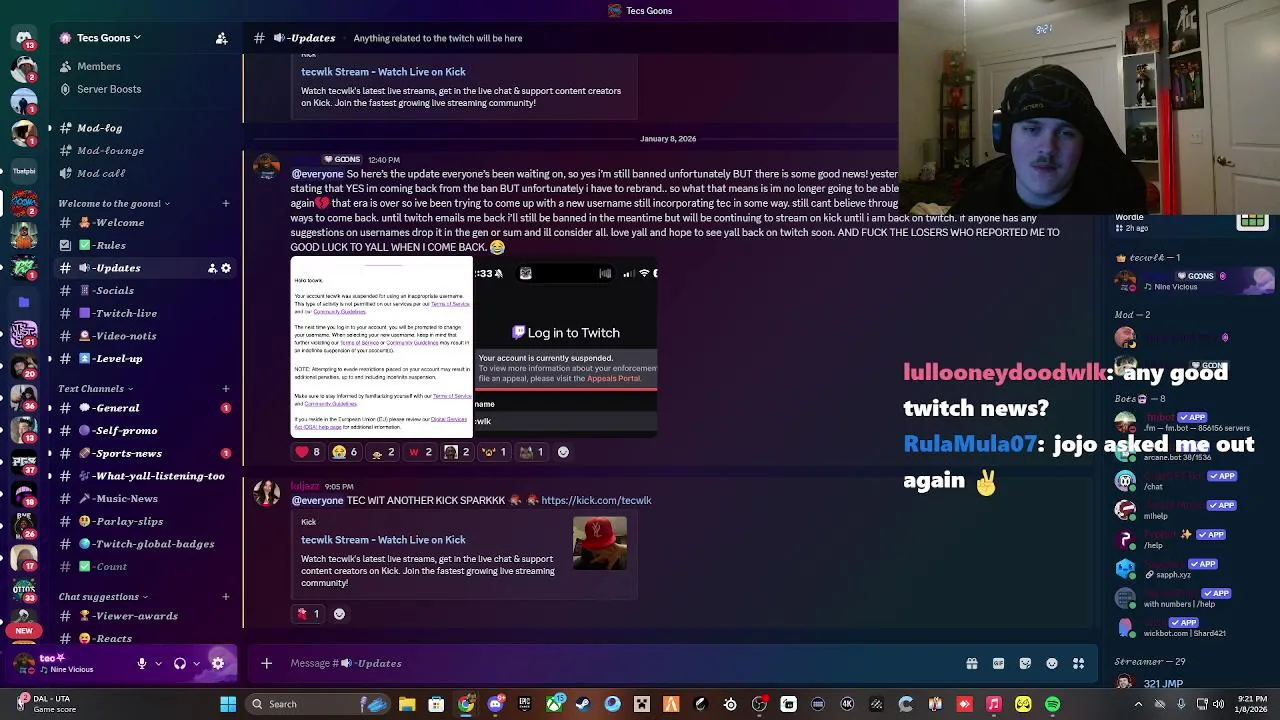Add reaction to the Kick Sparkk message
Screen dimensions: 1280x720
tap(339, 614)
